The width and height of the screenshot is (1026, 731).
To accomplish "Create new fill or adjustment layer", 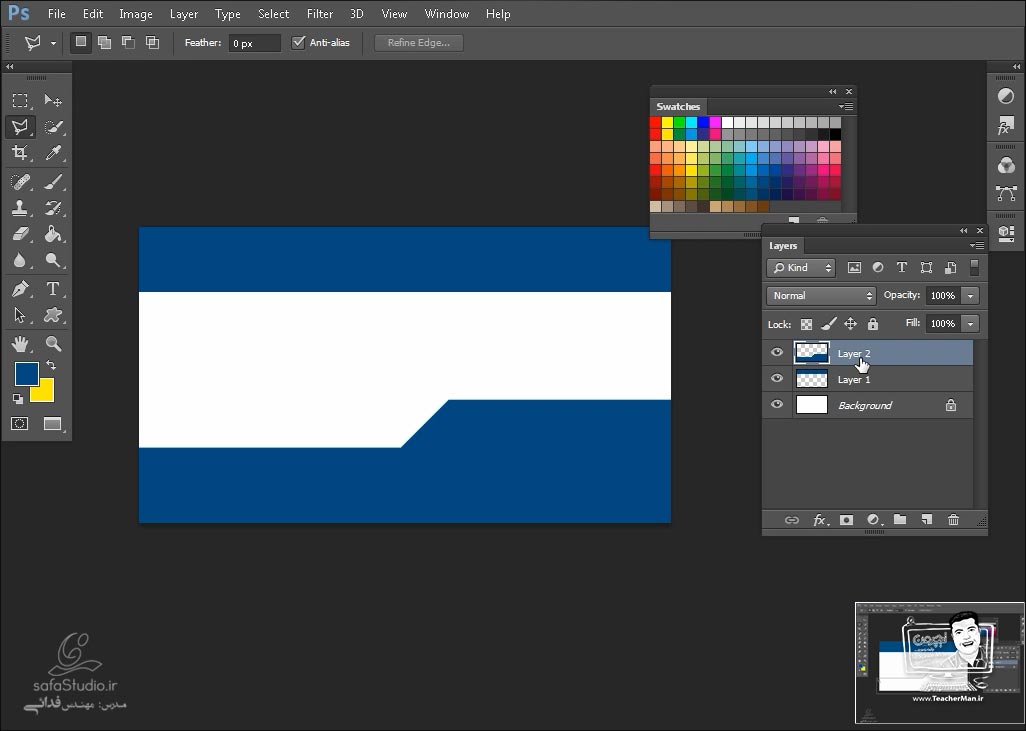I will (x=874, y=520).
